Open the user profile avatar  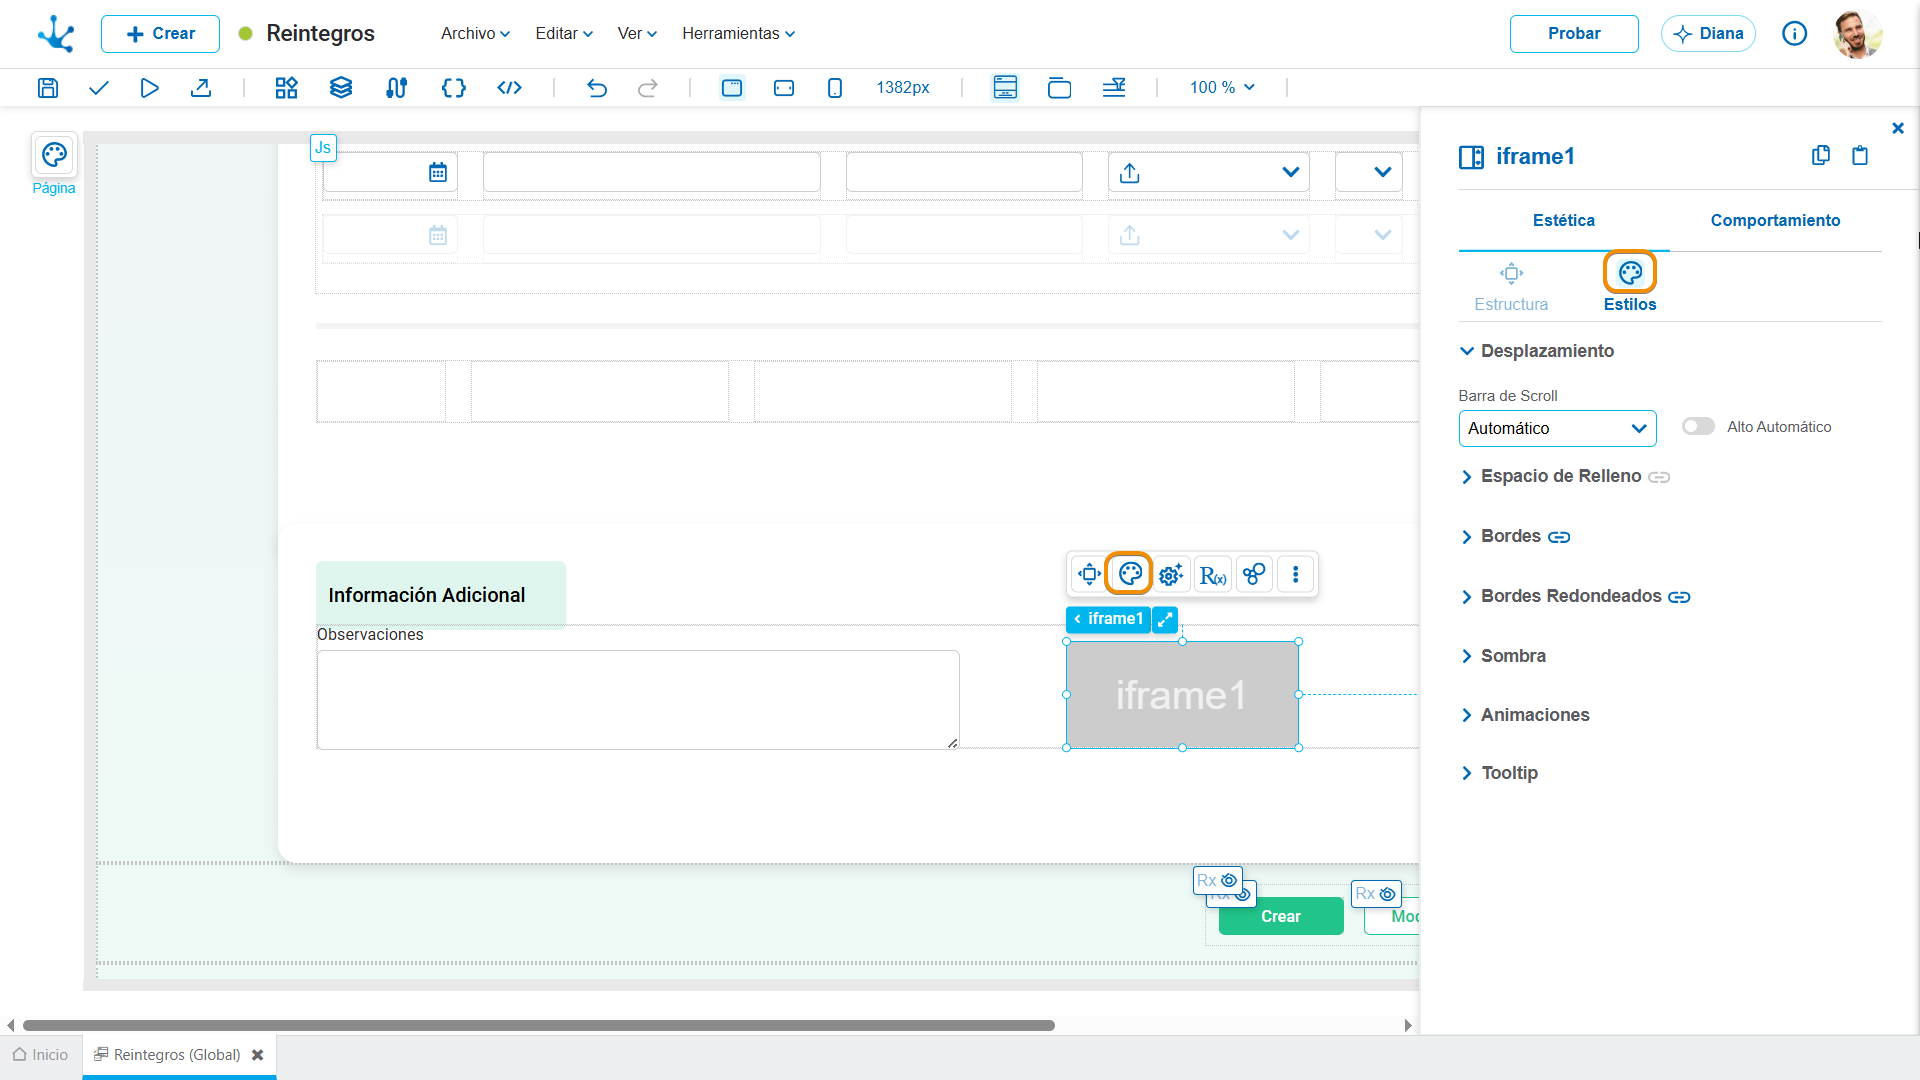[1858, 34]
